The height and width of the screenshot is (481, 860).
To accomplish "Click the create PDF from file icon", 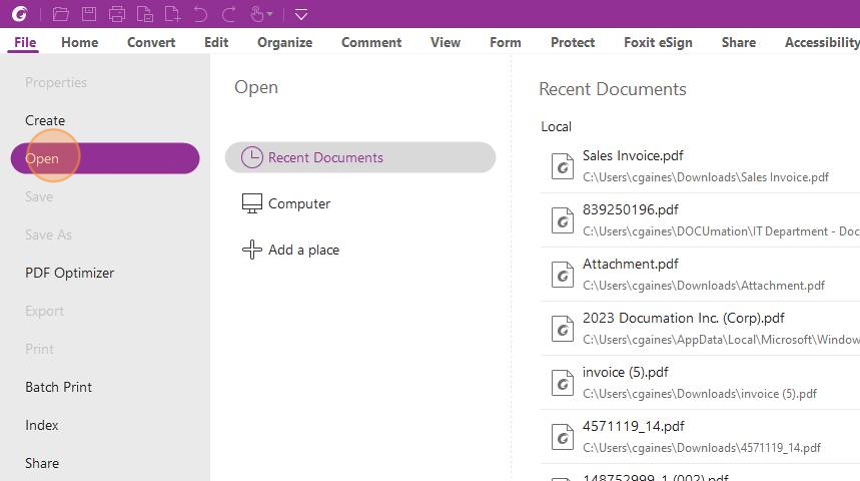I will pos(145,14).
